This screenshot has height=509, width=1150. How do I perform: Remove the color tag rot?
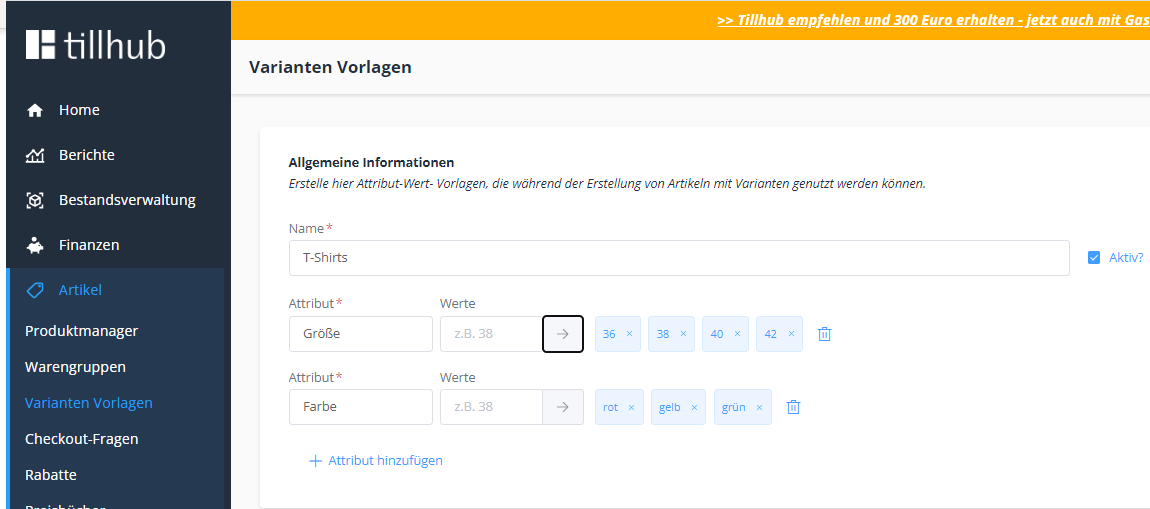click(x=631, y=407)
